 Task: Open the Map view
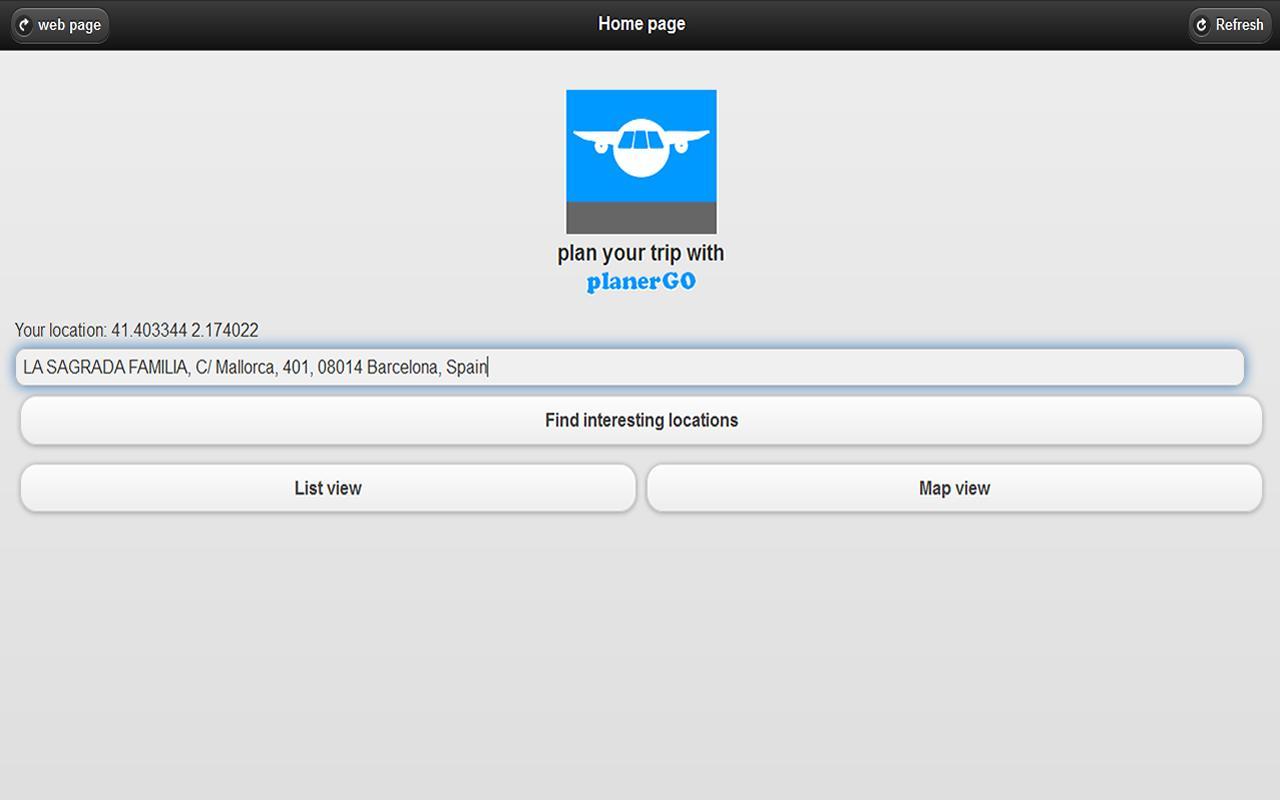[954, 488]
